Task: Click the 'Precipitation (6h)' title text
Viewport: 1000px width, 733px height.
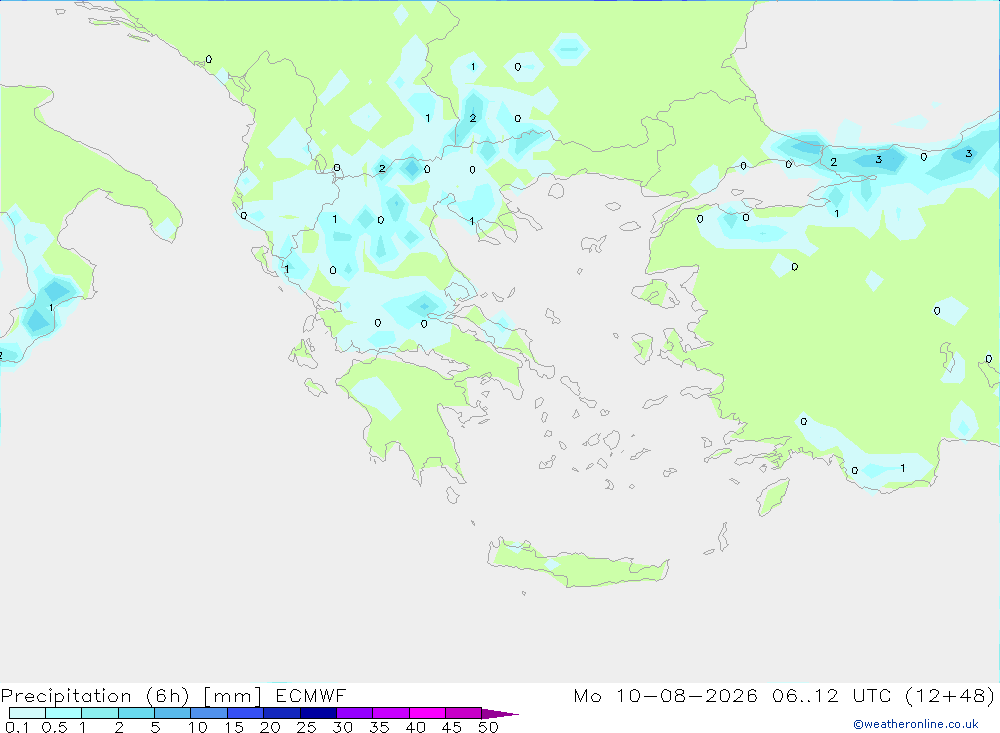Action: 95,695
